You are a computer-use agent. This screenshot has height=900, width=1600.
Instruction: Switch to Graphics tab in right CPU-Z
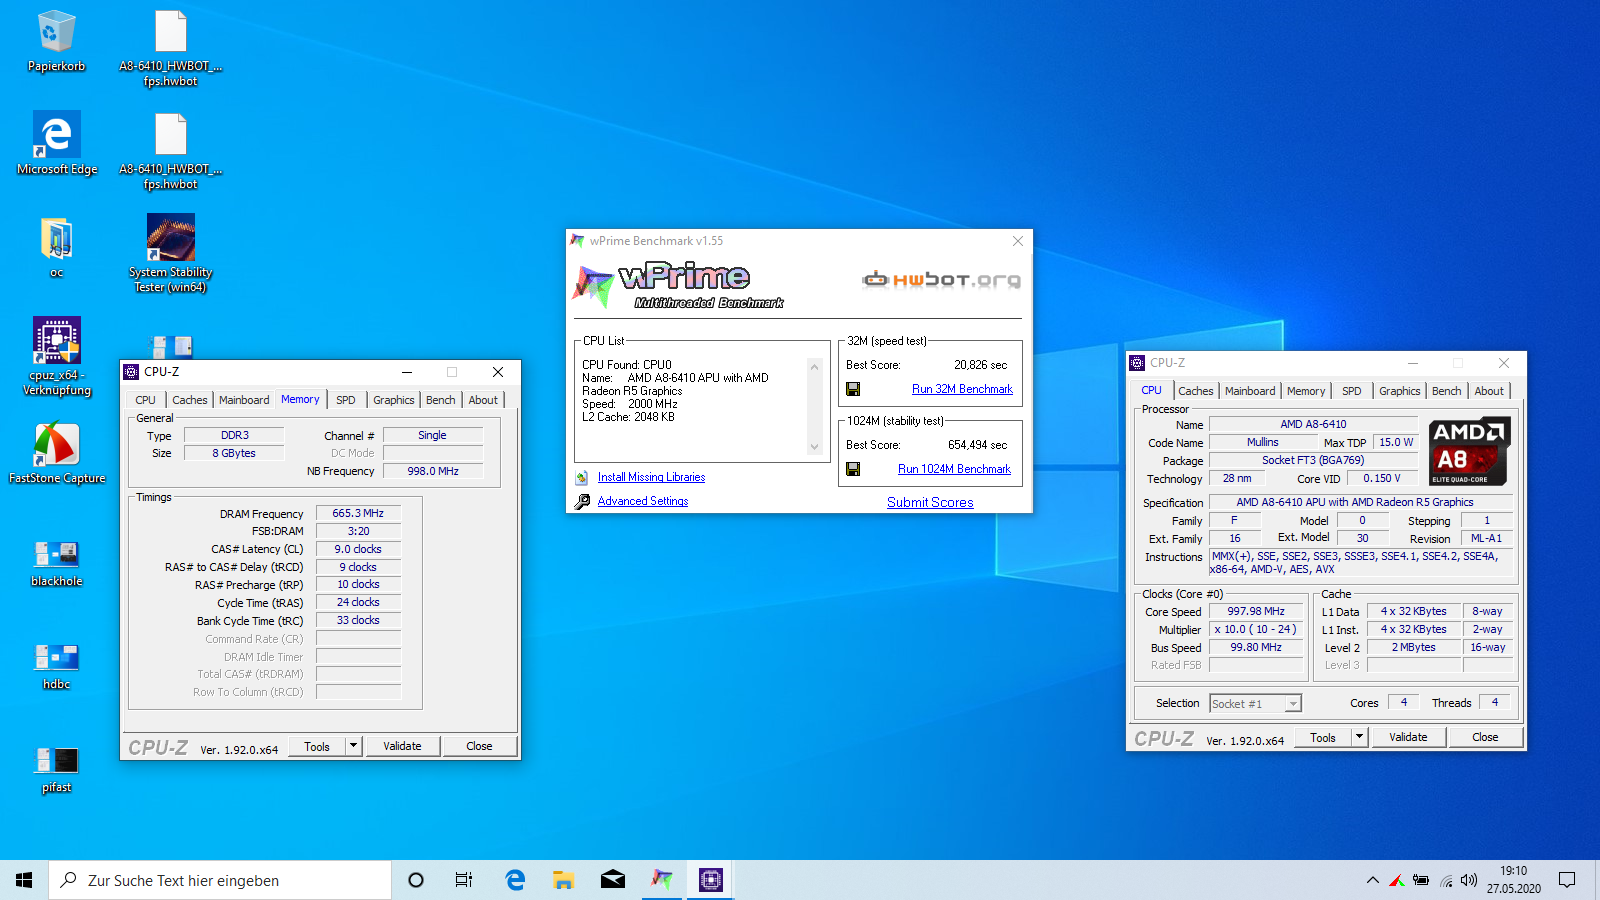1399,391
